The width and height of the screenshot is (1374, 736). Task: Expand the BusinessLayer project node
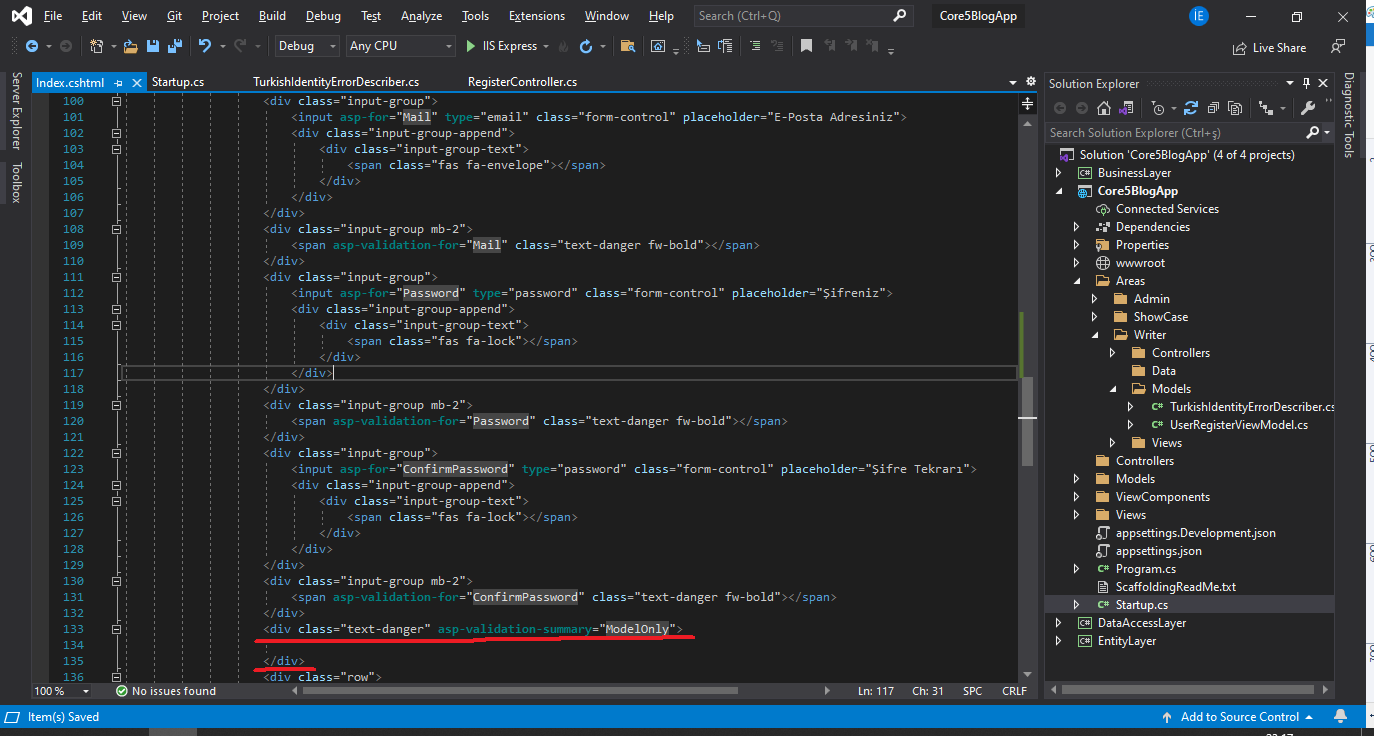[x=1060, y=173]
